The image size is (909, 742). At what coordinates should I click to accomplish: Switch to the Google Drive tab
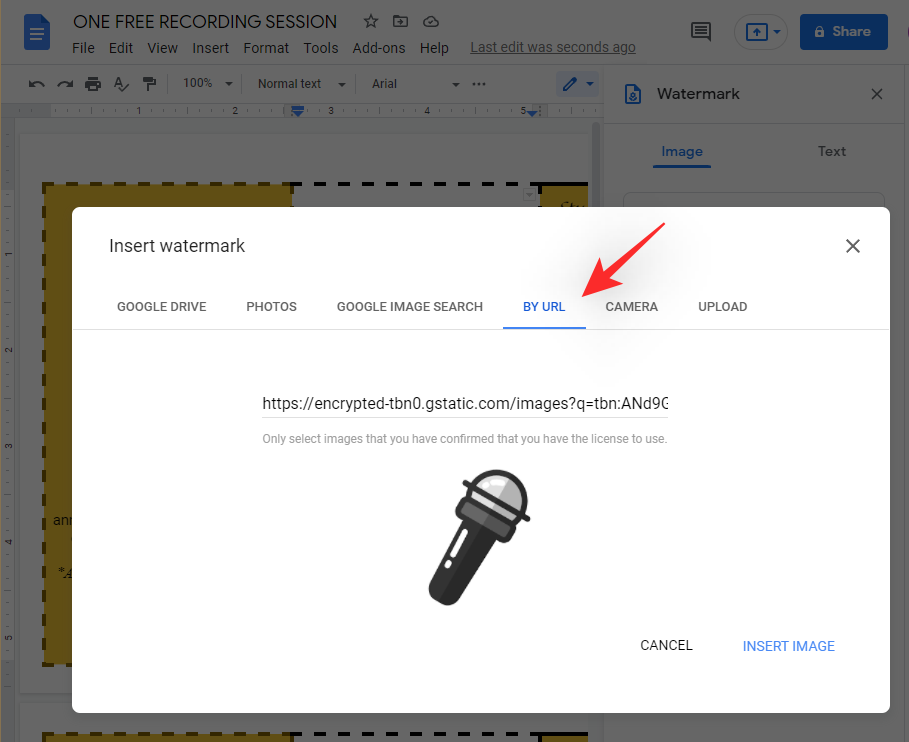pos(161,307)
